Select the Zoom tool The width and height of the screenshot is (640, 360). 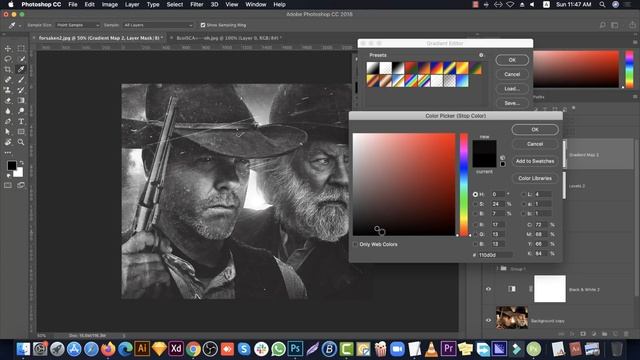tap(21, 142)
